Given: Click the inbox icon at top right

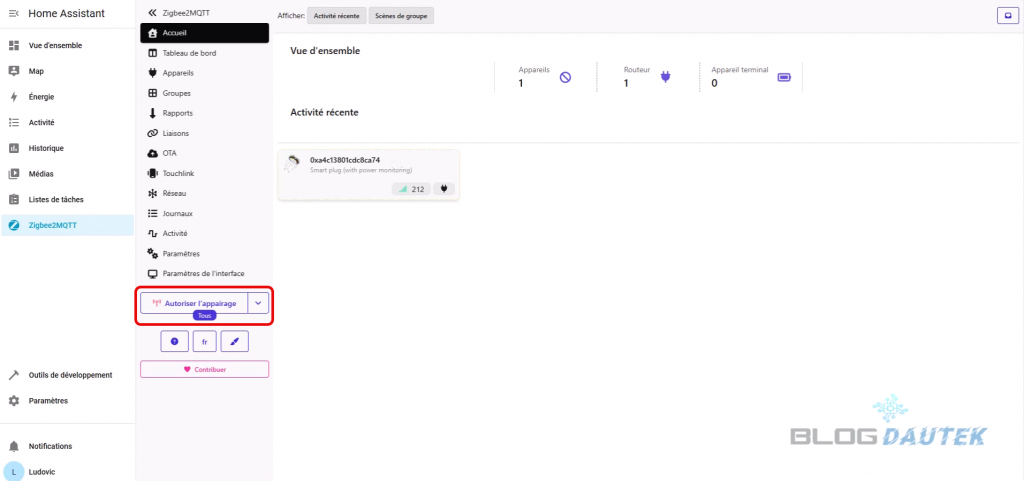Looking at the screenshot, I should coord(1003,16).
